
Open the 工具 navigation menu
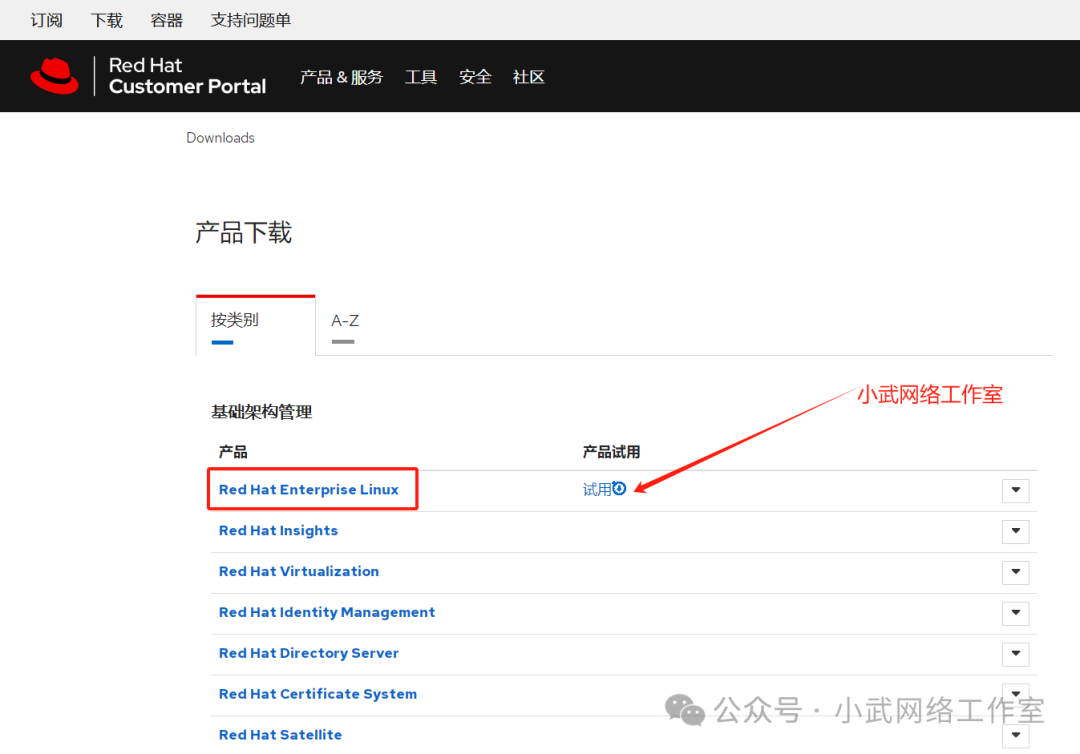tap(421, 77)
